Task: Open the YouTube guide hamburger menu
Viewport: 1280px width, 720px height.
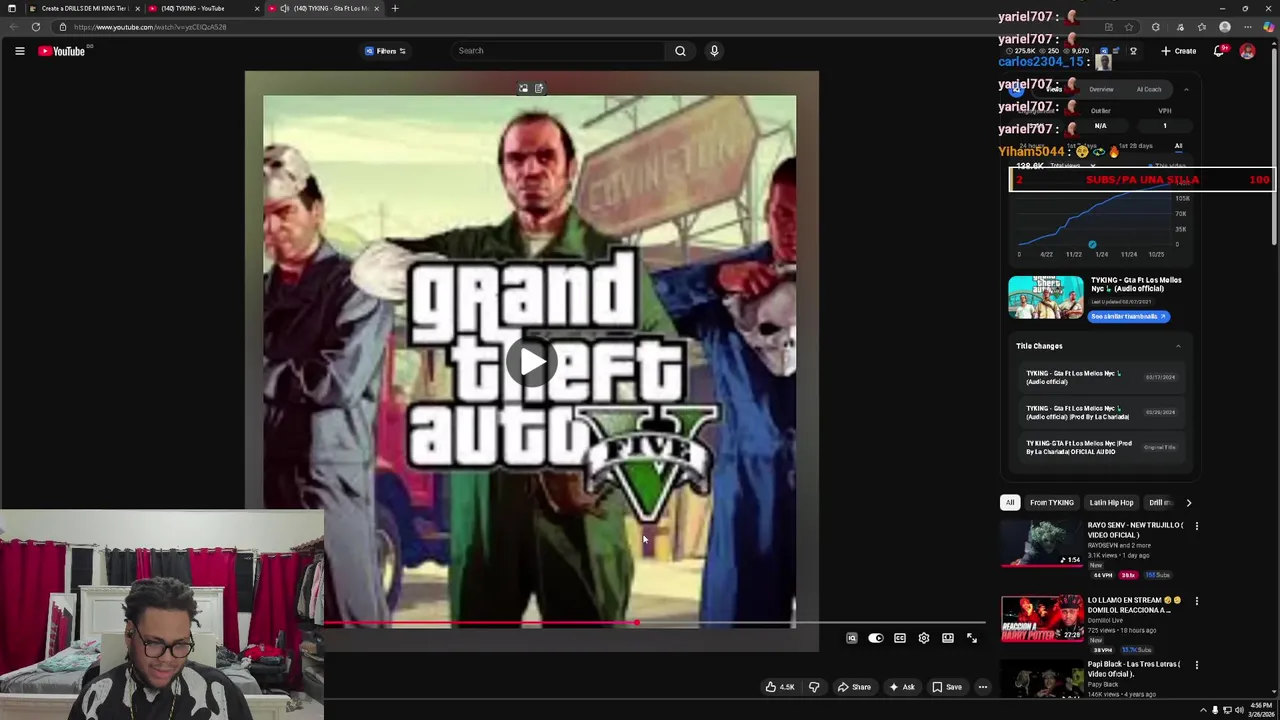Action: (x=19, y=51)
